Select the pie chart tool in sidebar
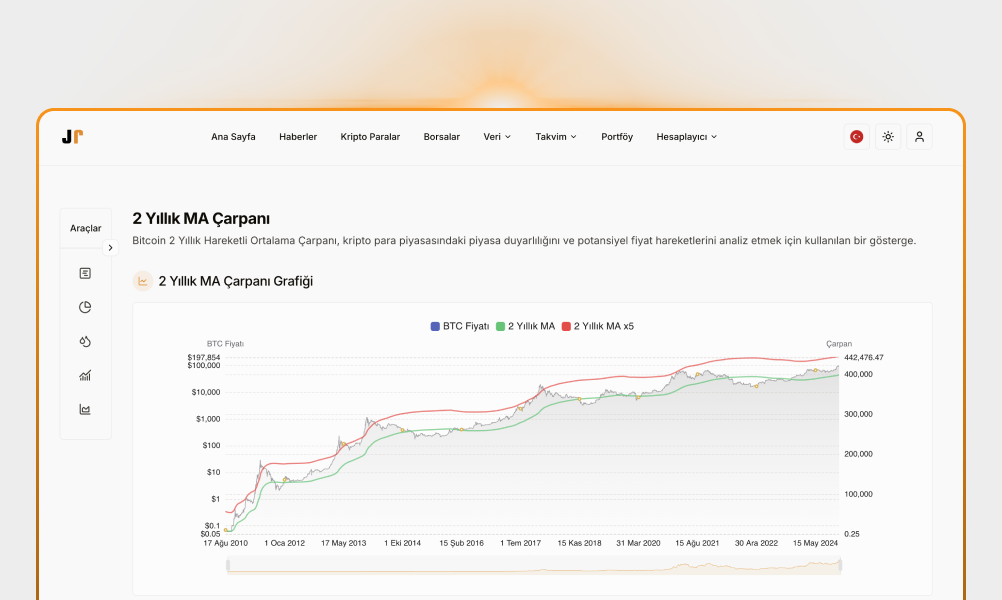The width and height of the screenshot is (1002, 600). coord(85,307)
